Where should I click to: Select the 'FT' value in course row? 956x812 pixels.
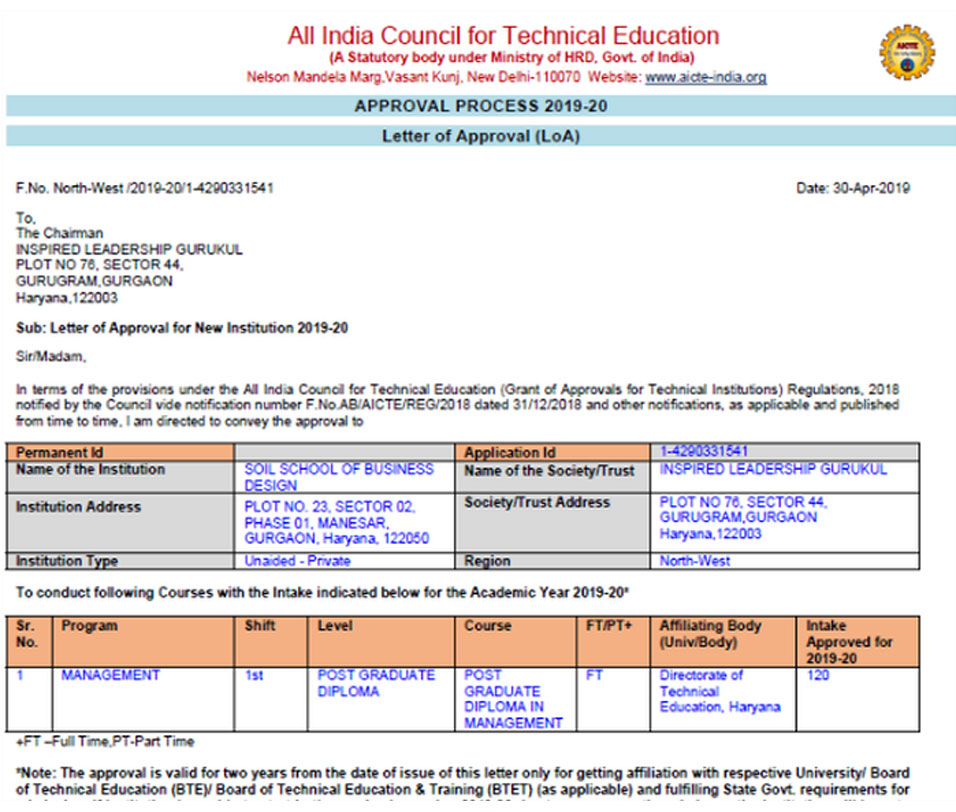[594, 675]
